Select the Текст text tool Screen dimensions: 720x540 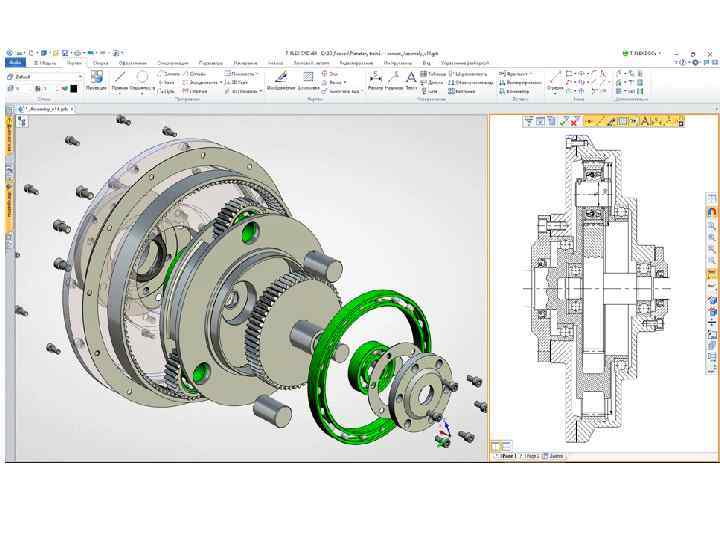click(411, 81)
